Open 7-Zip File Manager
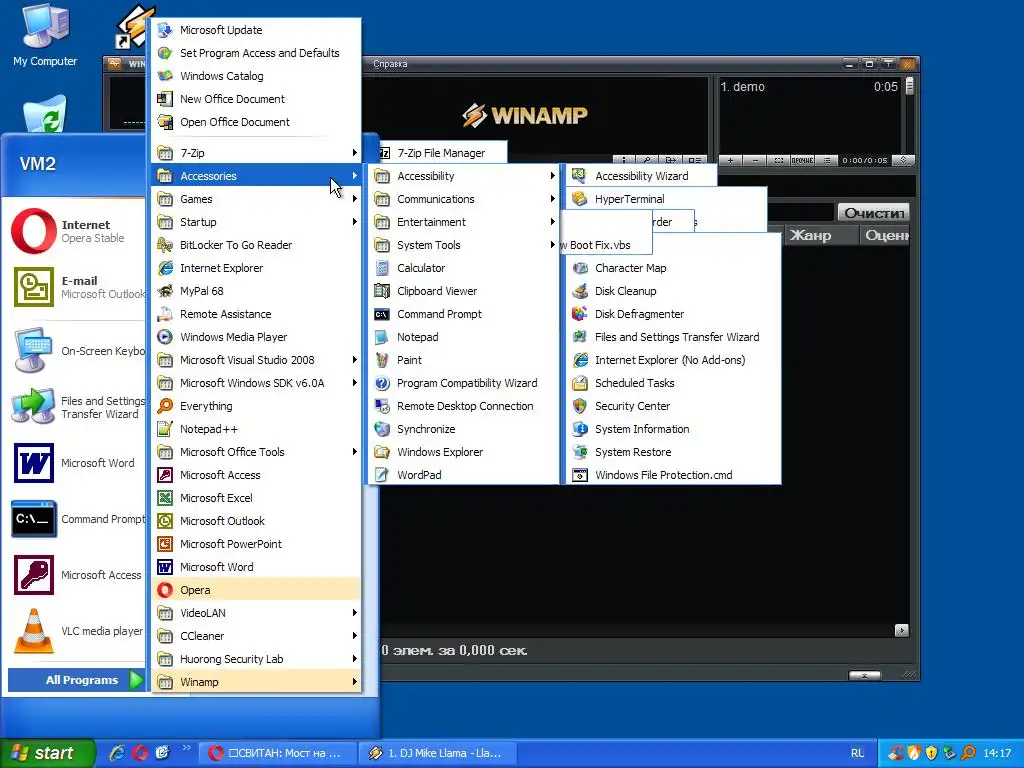 pyautogui.click(x=441, y=153)
